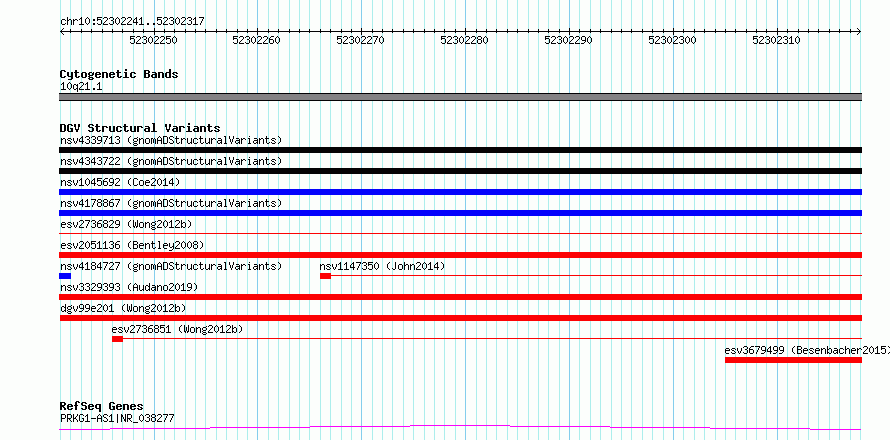Screen dimensions: 890x440
Task: Open the esv2736829 (Wong2012b) variant label
Action: 126,224
